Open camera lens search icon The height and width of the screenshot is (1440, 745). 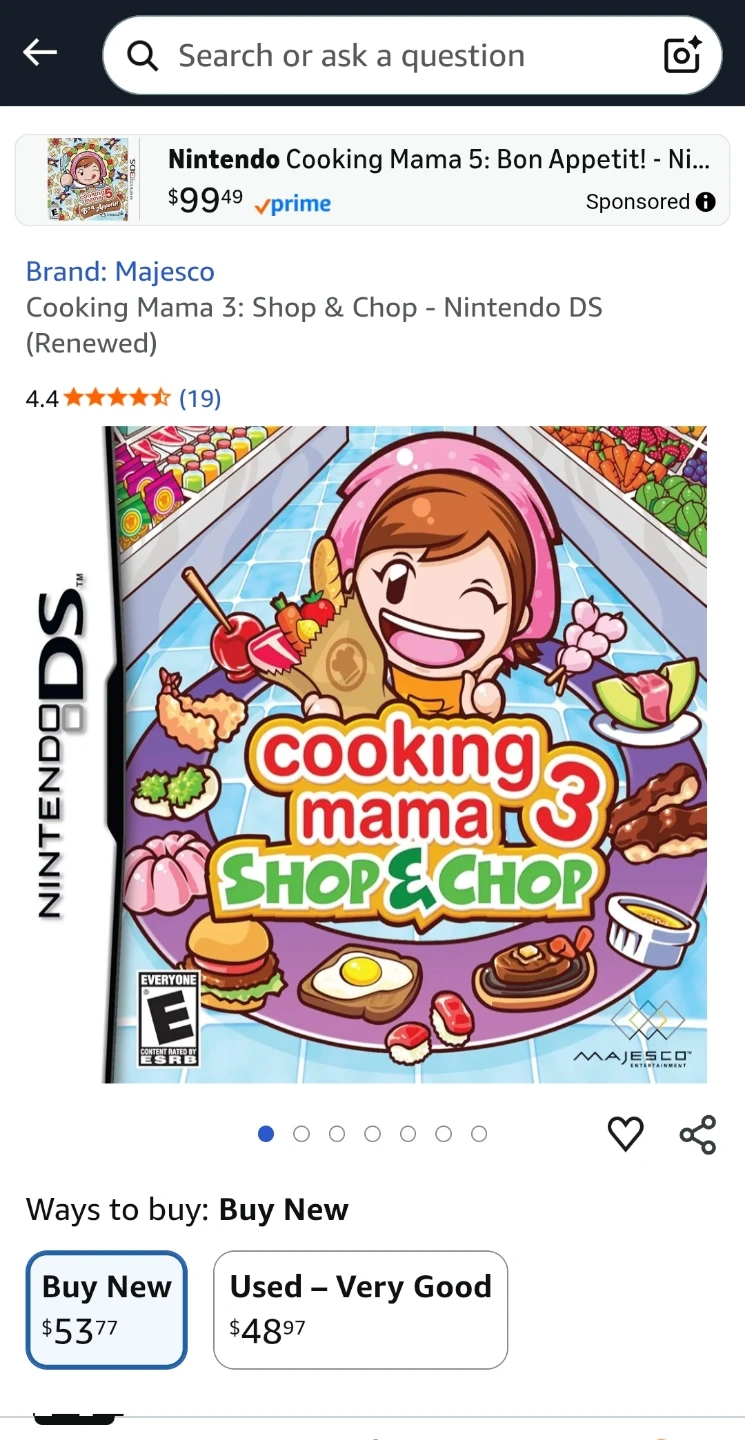coord(683,56)
